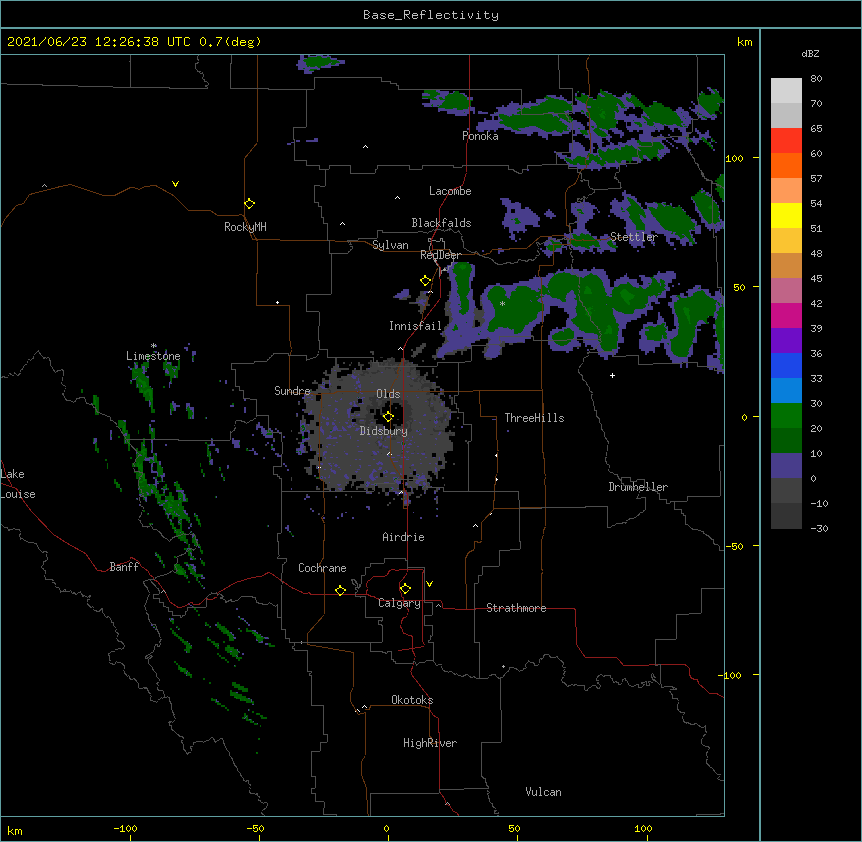Click the 45 value on the dBZ legend

tap(816, 278)
